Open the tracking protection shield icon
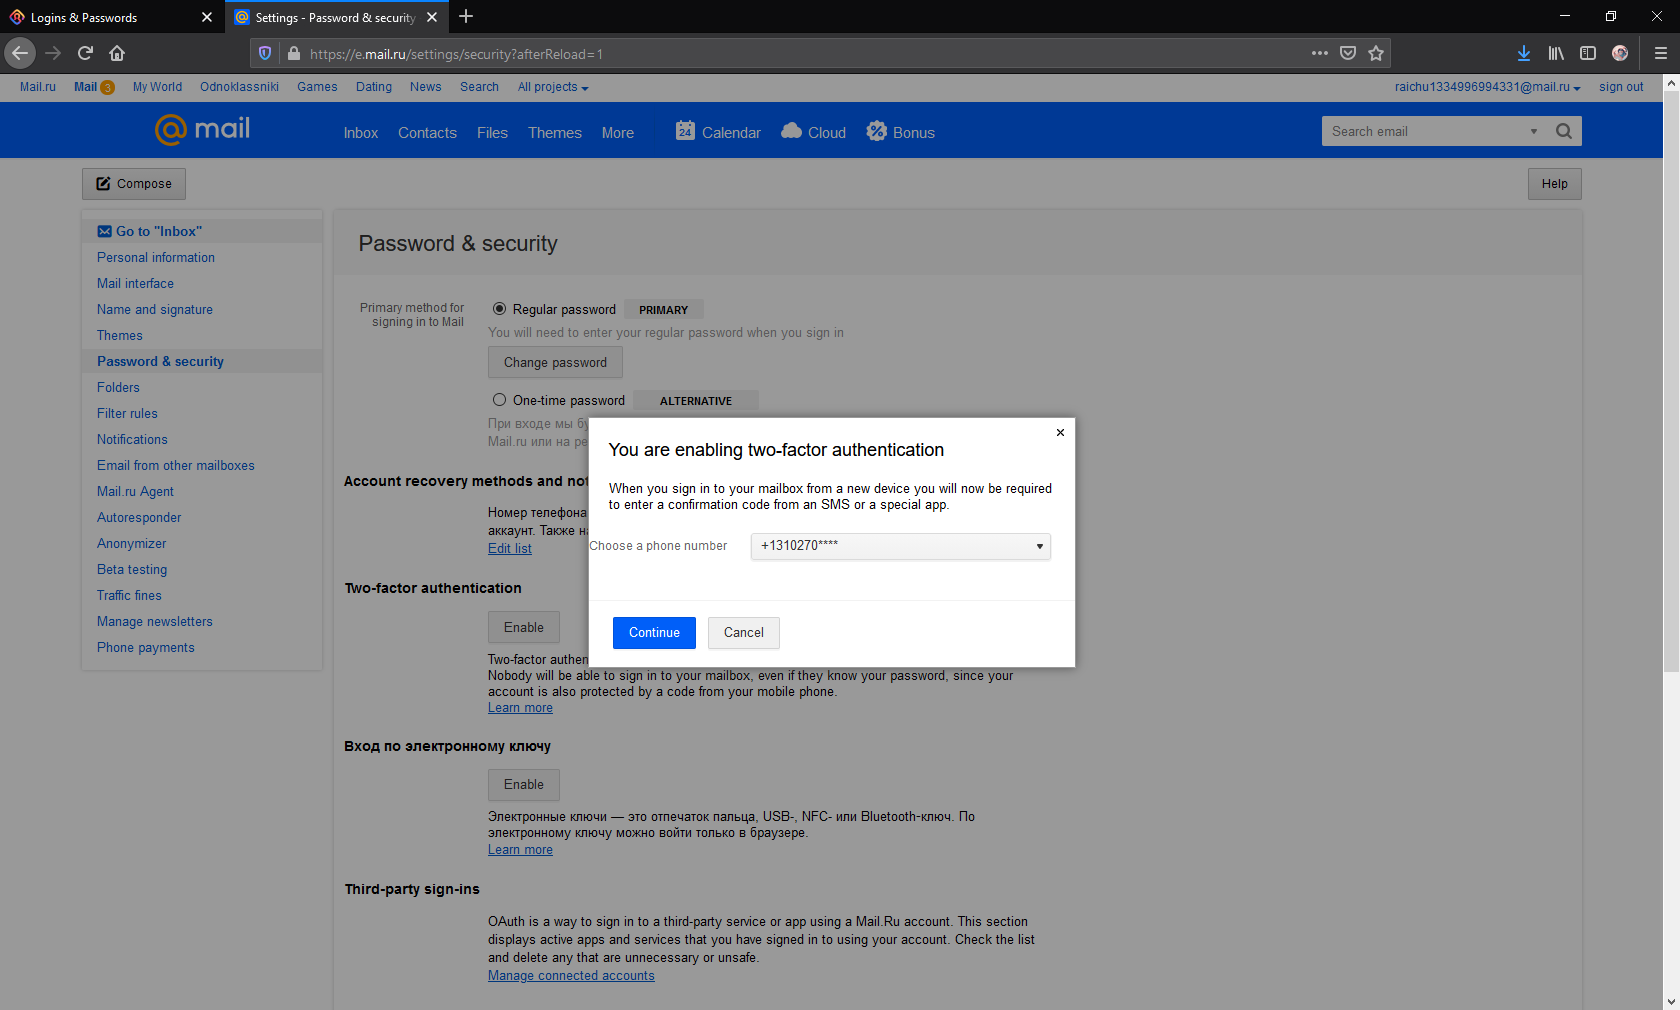The image size is (1680, 1010). tap(265, 53)
